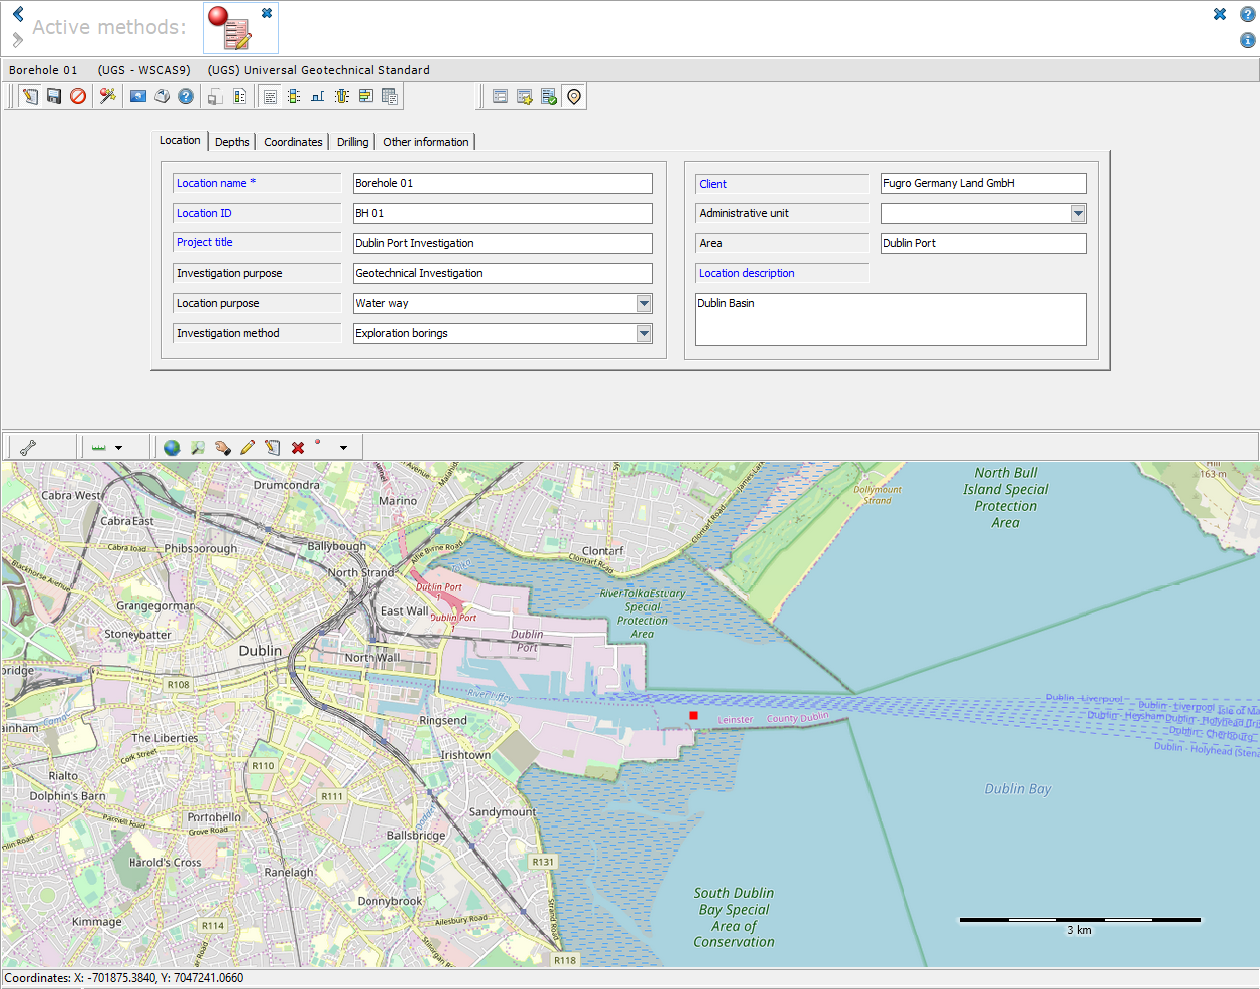Viewport: 1260px width, 989px height.
Task: Click the borehole tube construction icon
Action: [342, 96]
